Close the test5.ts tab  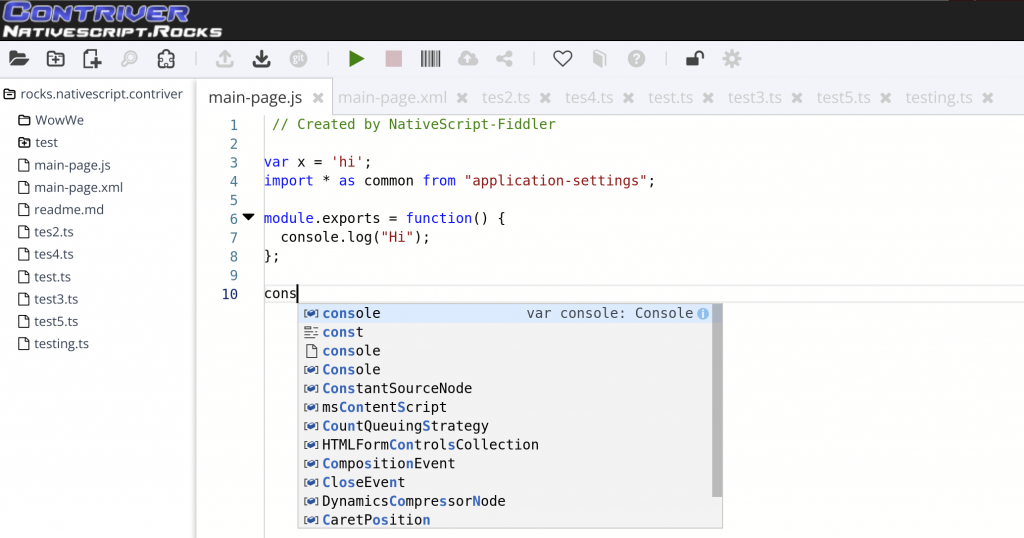886,98
